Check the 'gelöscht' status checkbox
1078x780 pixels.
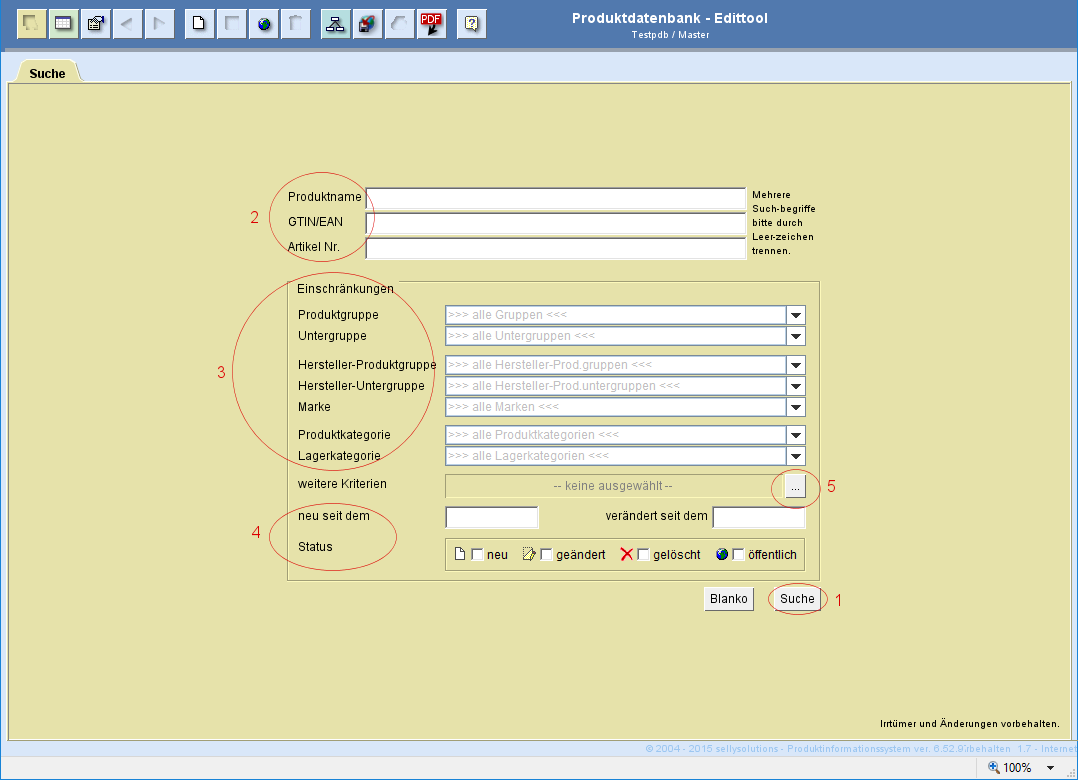coord(643,555)
